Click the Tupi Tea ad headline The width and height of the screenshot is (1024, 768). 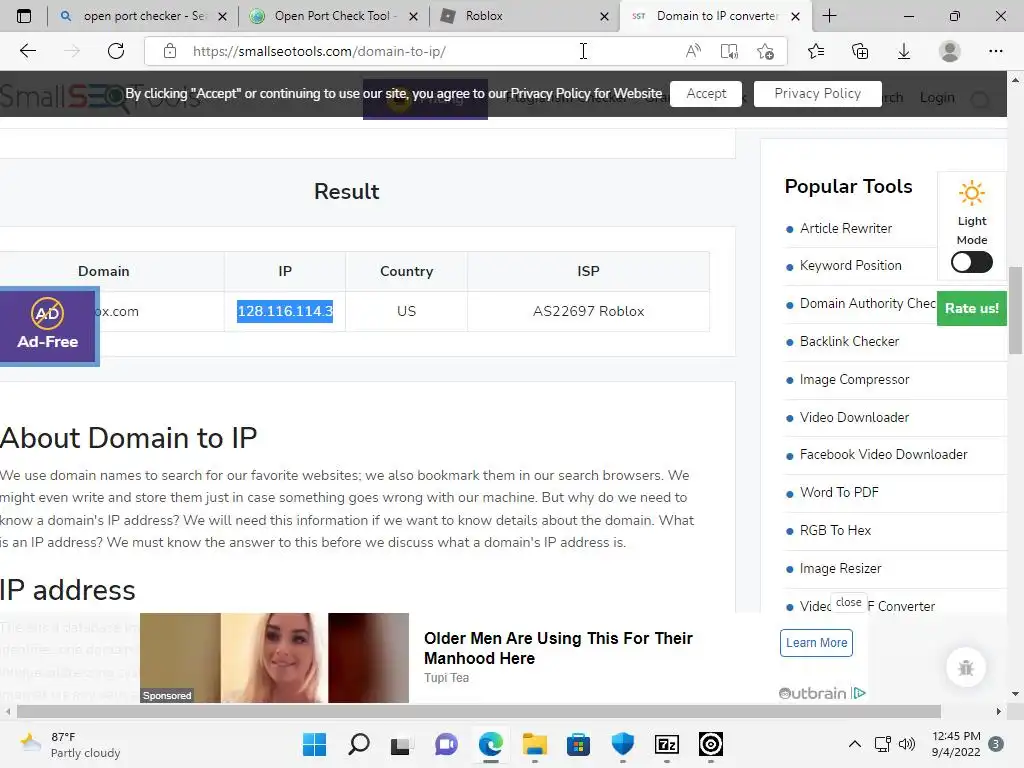[x=558, y=648]
